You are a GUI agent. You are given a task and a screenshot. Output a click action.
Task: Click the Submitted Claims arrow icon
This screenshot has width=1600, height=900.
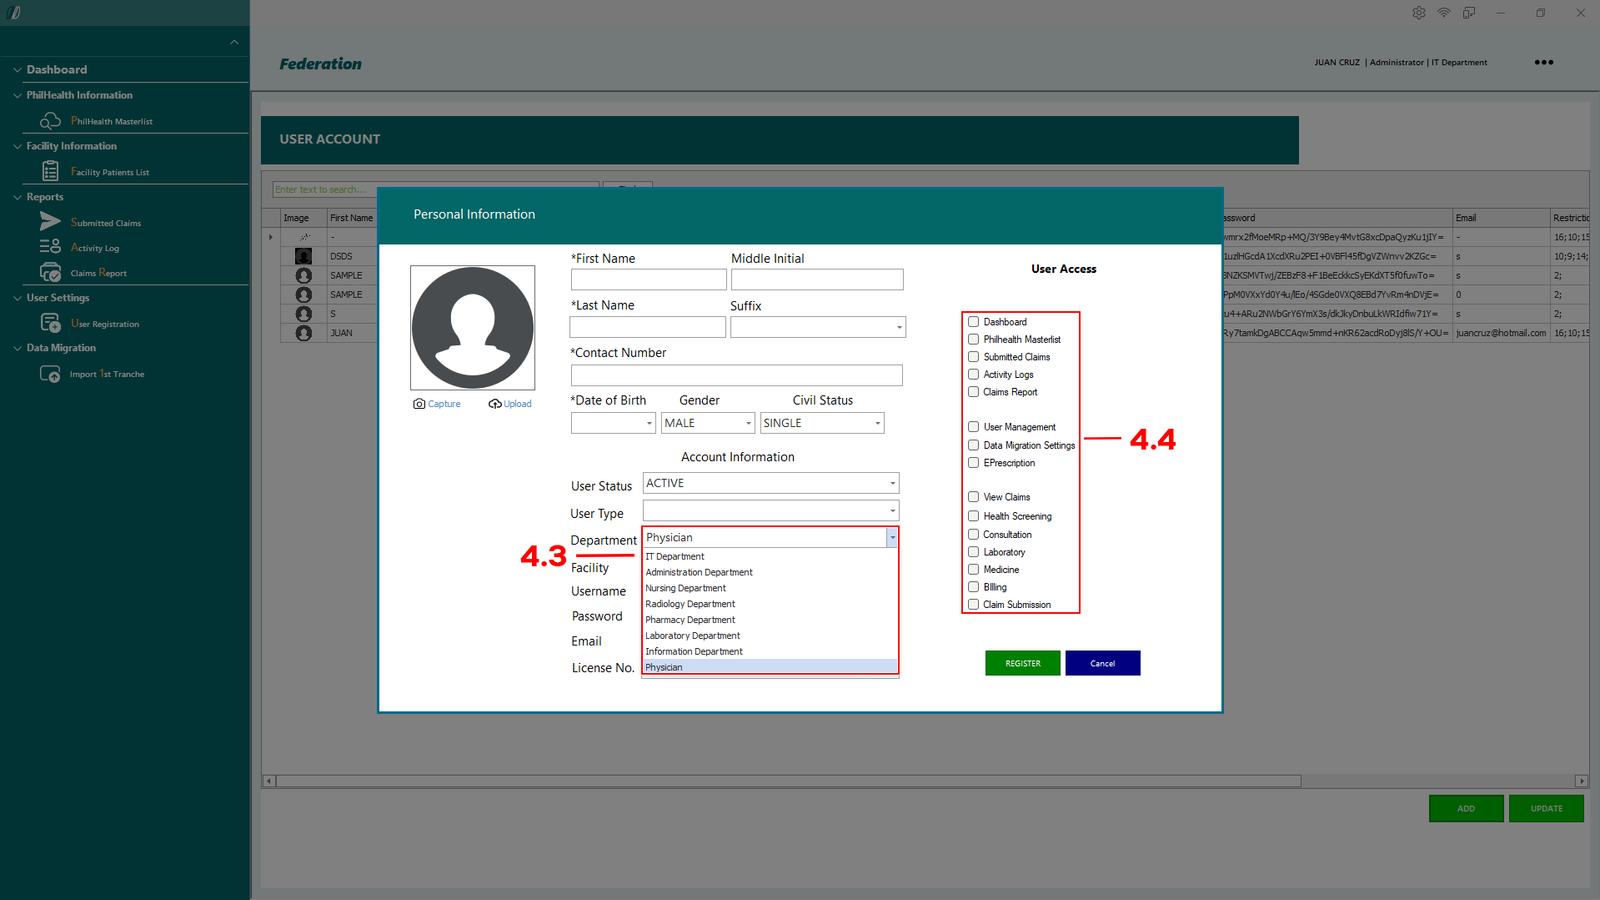tap(50, 222)
